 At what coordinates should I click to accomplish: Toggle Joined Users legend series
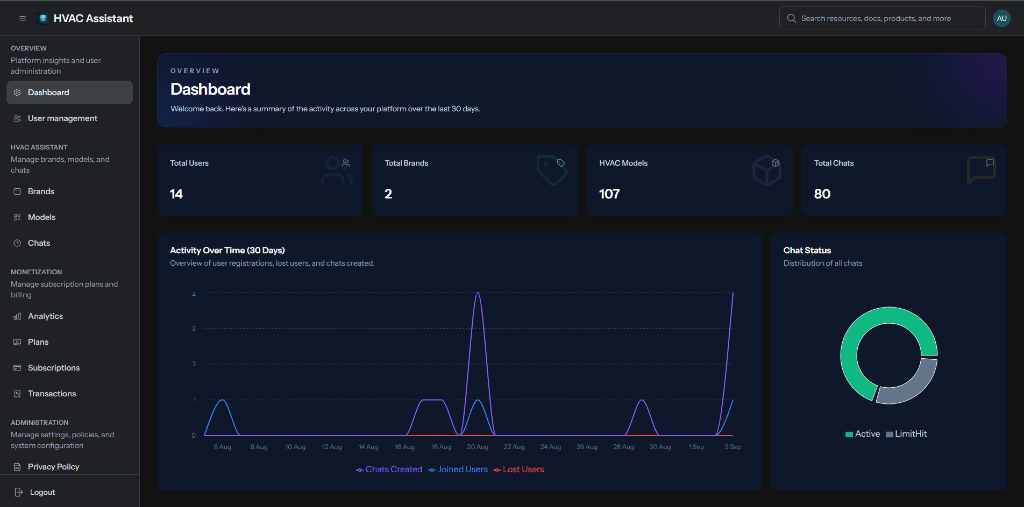coord(458,469)
